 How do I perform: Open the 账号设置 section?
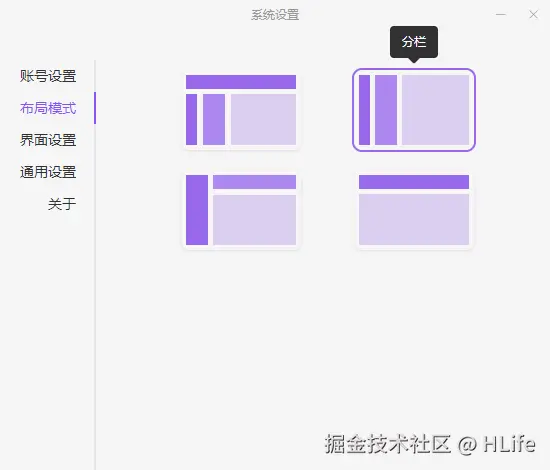(x=48, y=76)
